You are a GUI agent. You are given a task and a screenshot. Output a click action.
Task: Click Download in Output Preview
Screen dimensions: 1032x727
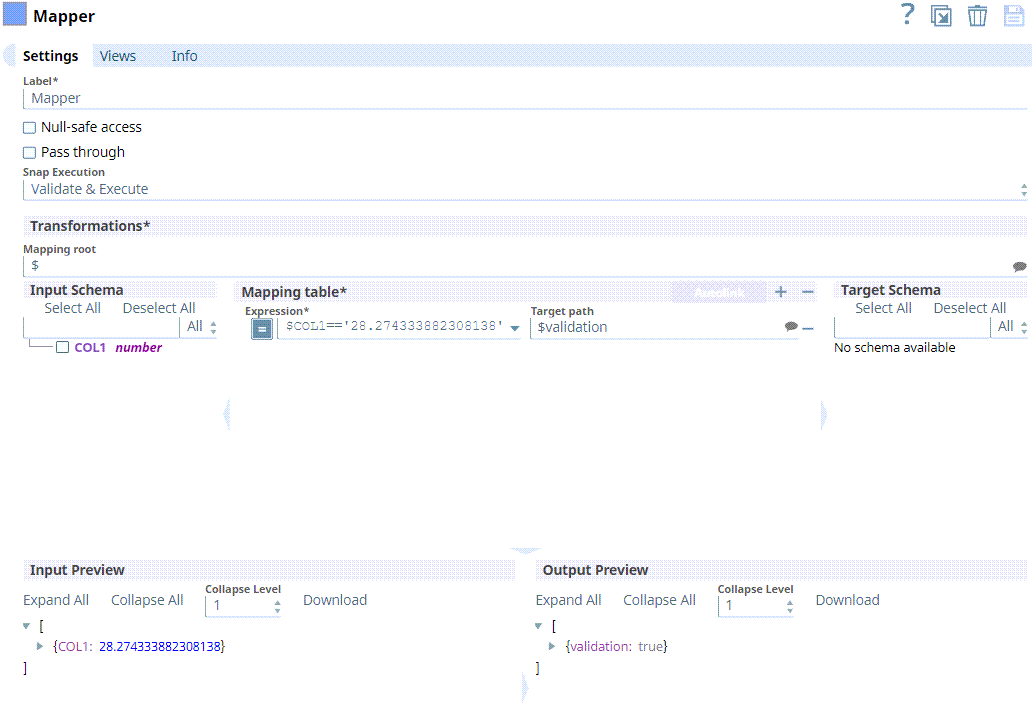847,600
